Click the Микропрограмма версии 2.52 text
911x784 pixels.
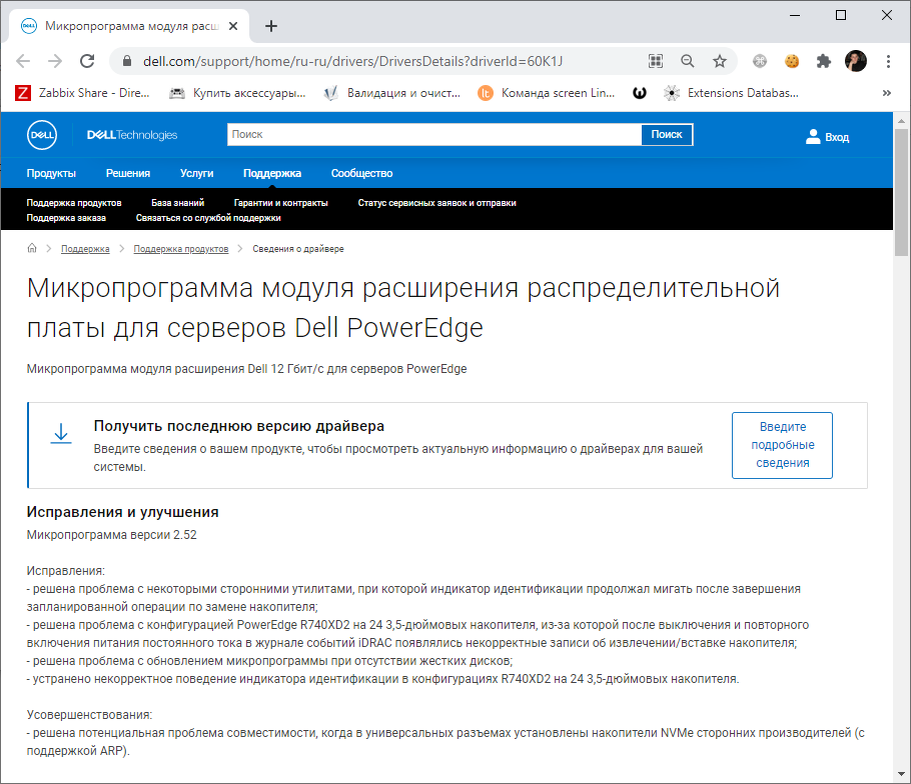click(112, 535)
